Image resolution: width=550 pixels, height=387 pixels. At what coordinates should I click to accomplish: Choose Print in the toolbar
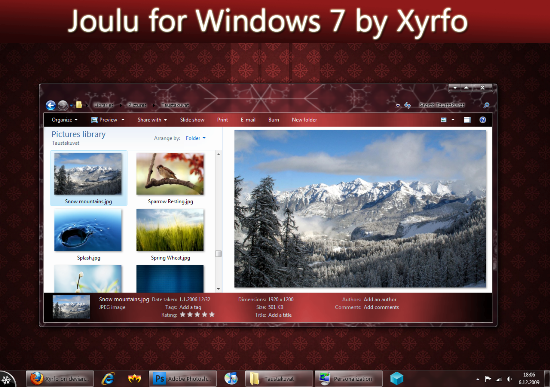click(x=222, y=120)
